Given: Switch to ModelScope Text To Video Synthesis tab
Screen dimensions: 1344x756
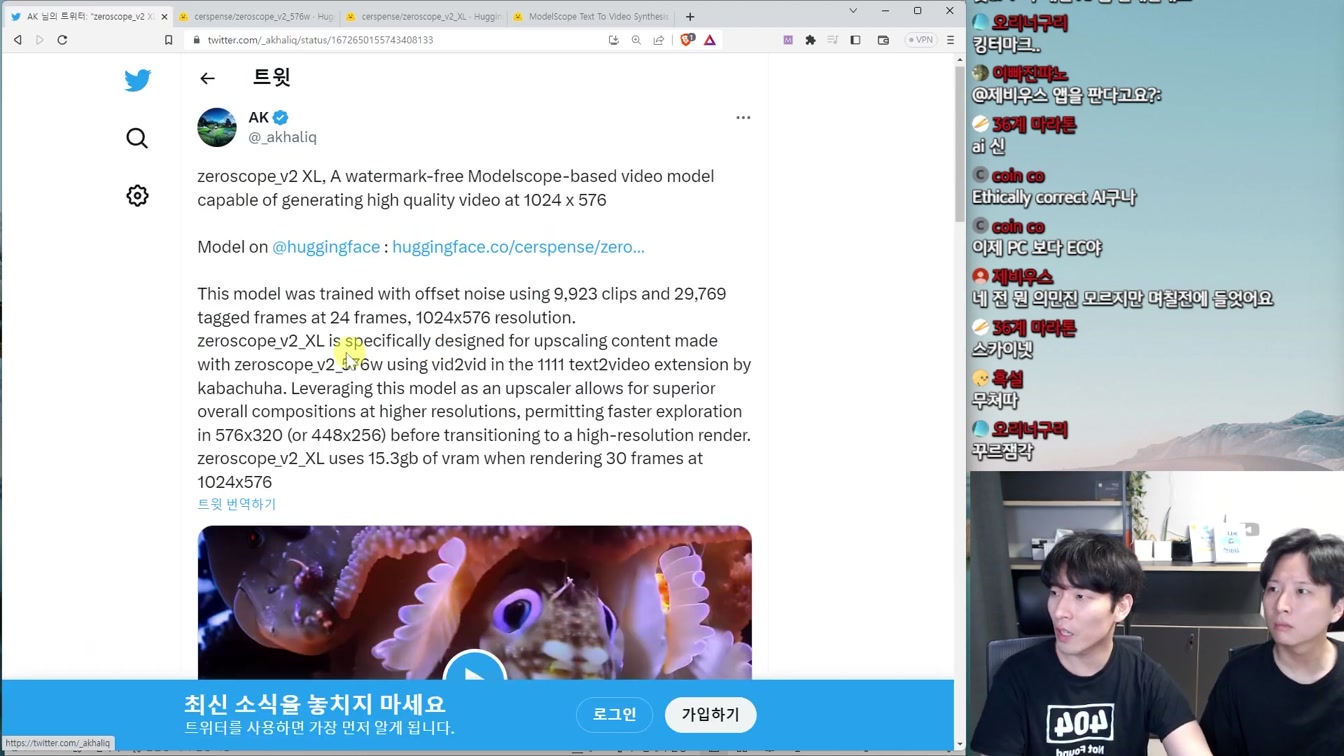Looking at the screenshot, I should pos(590,16).
